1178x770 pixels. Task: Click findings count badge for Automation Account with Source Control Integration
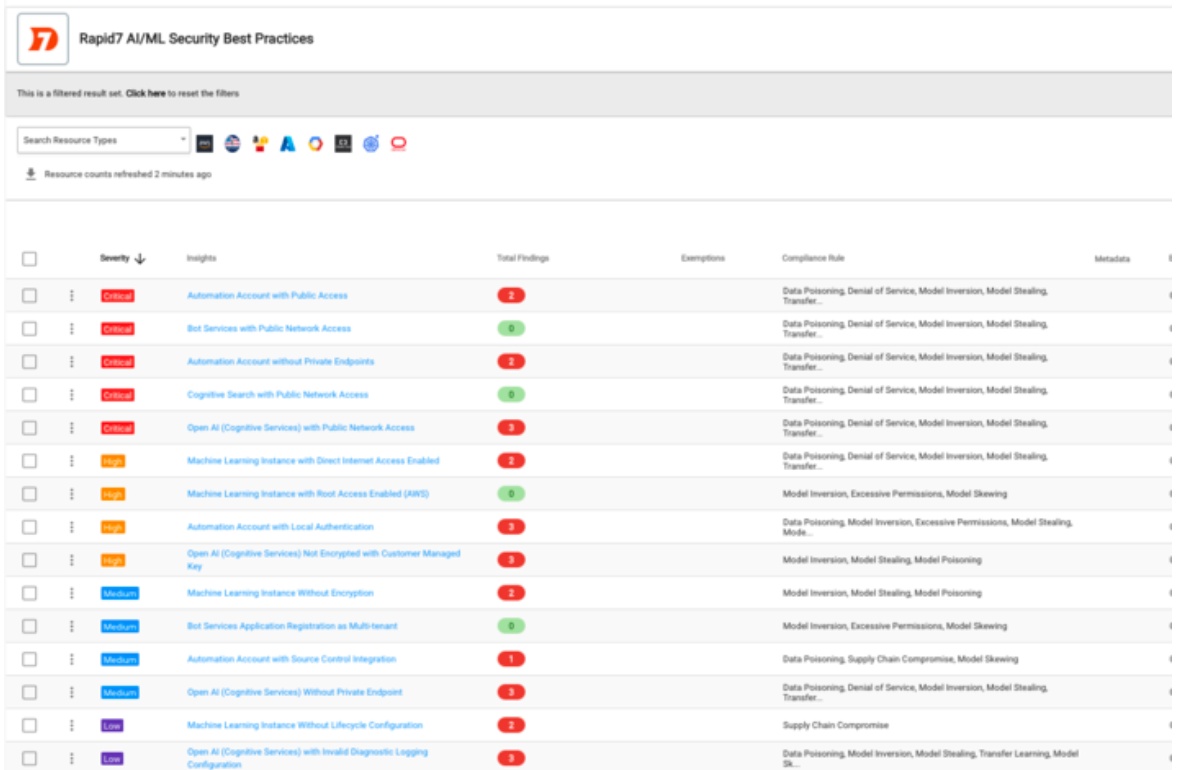point(510,659)
